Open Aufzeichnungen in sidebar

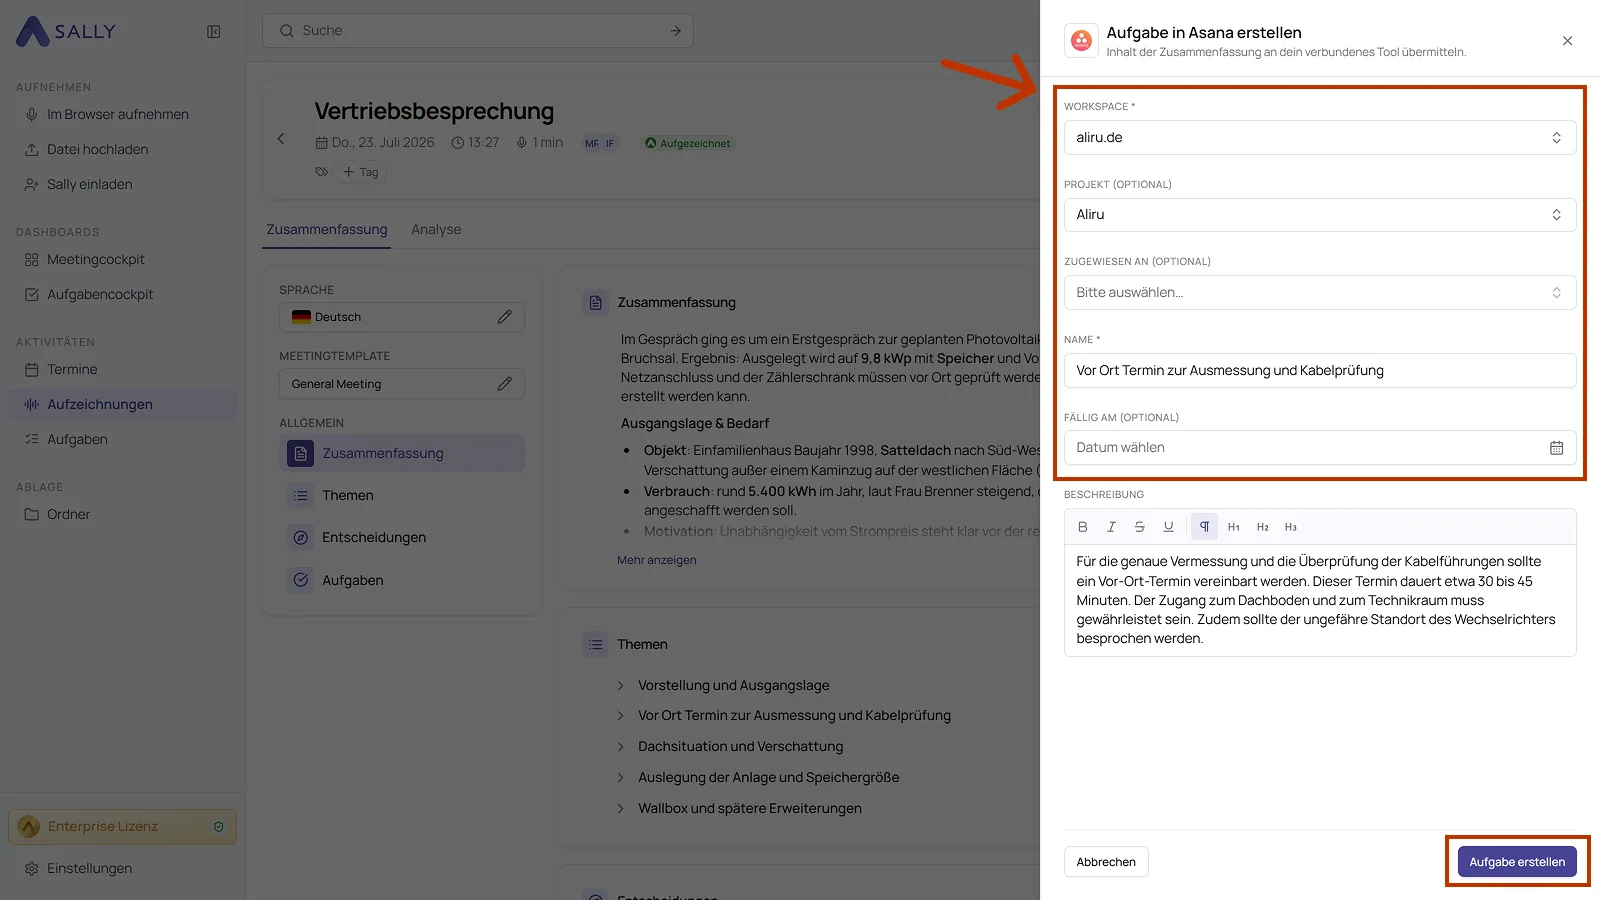click(122, 405)
